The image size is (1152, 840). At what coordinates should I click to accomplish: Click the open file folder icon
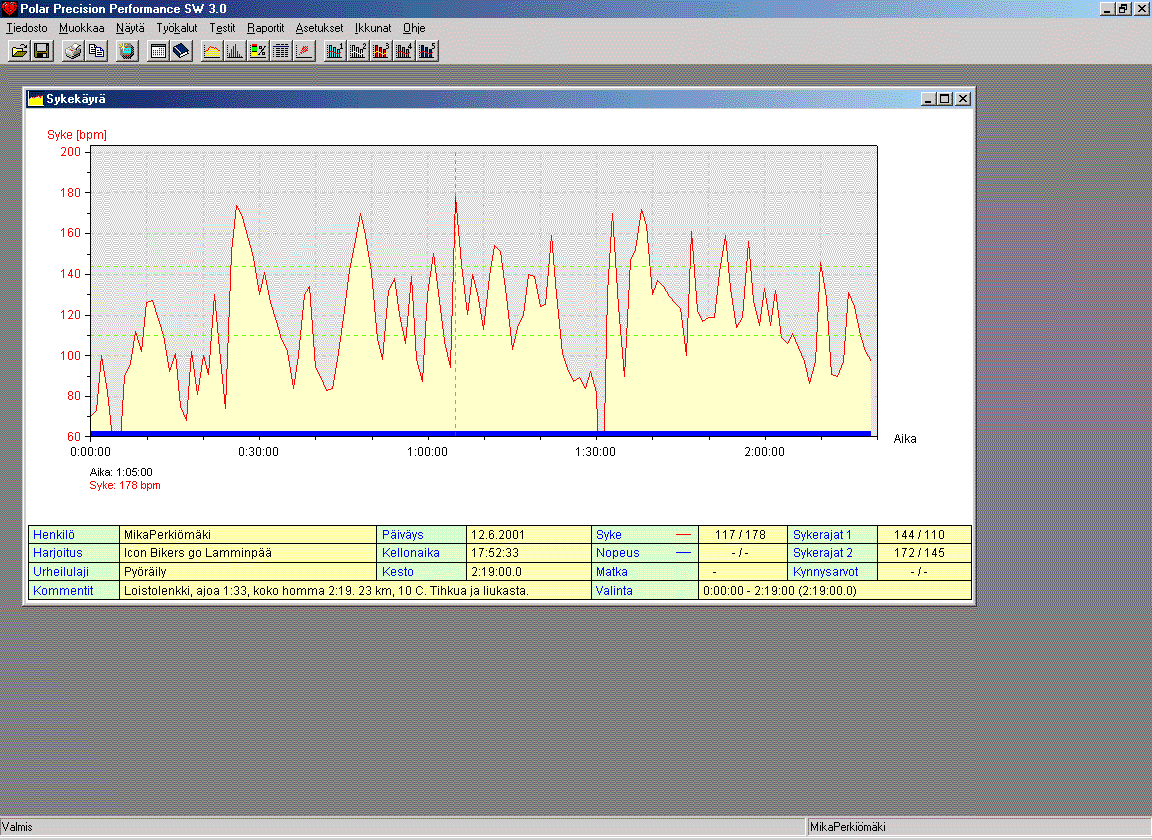coord(19,51)
